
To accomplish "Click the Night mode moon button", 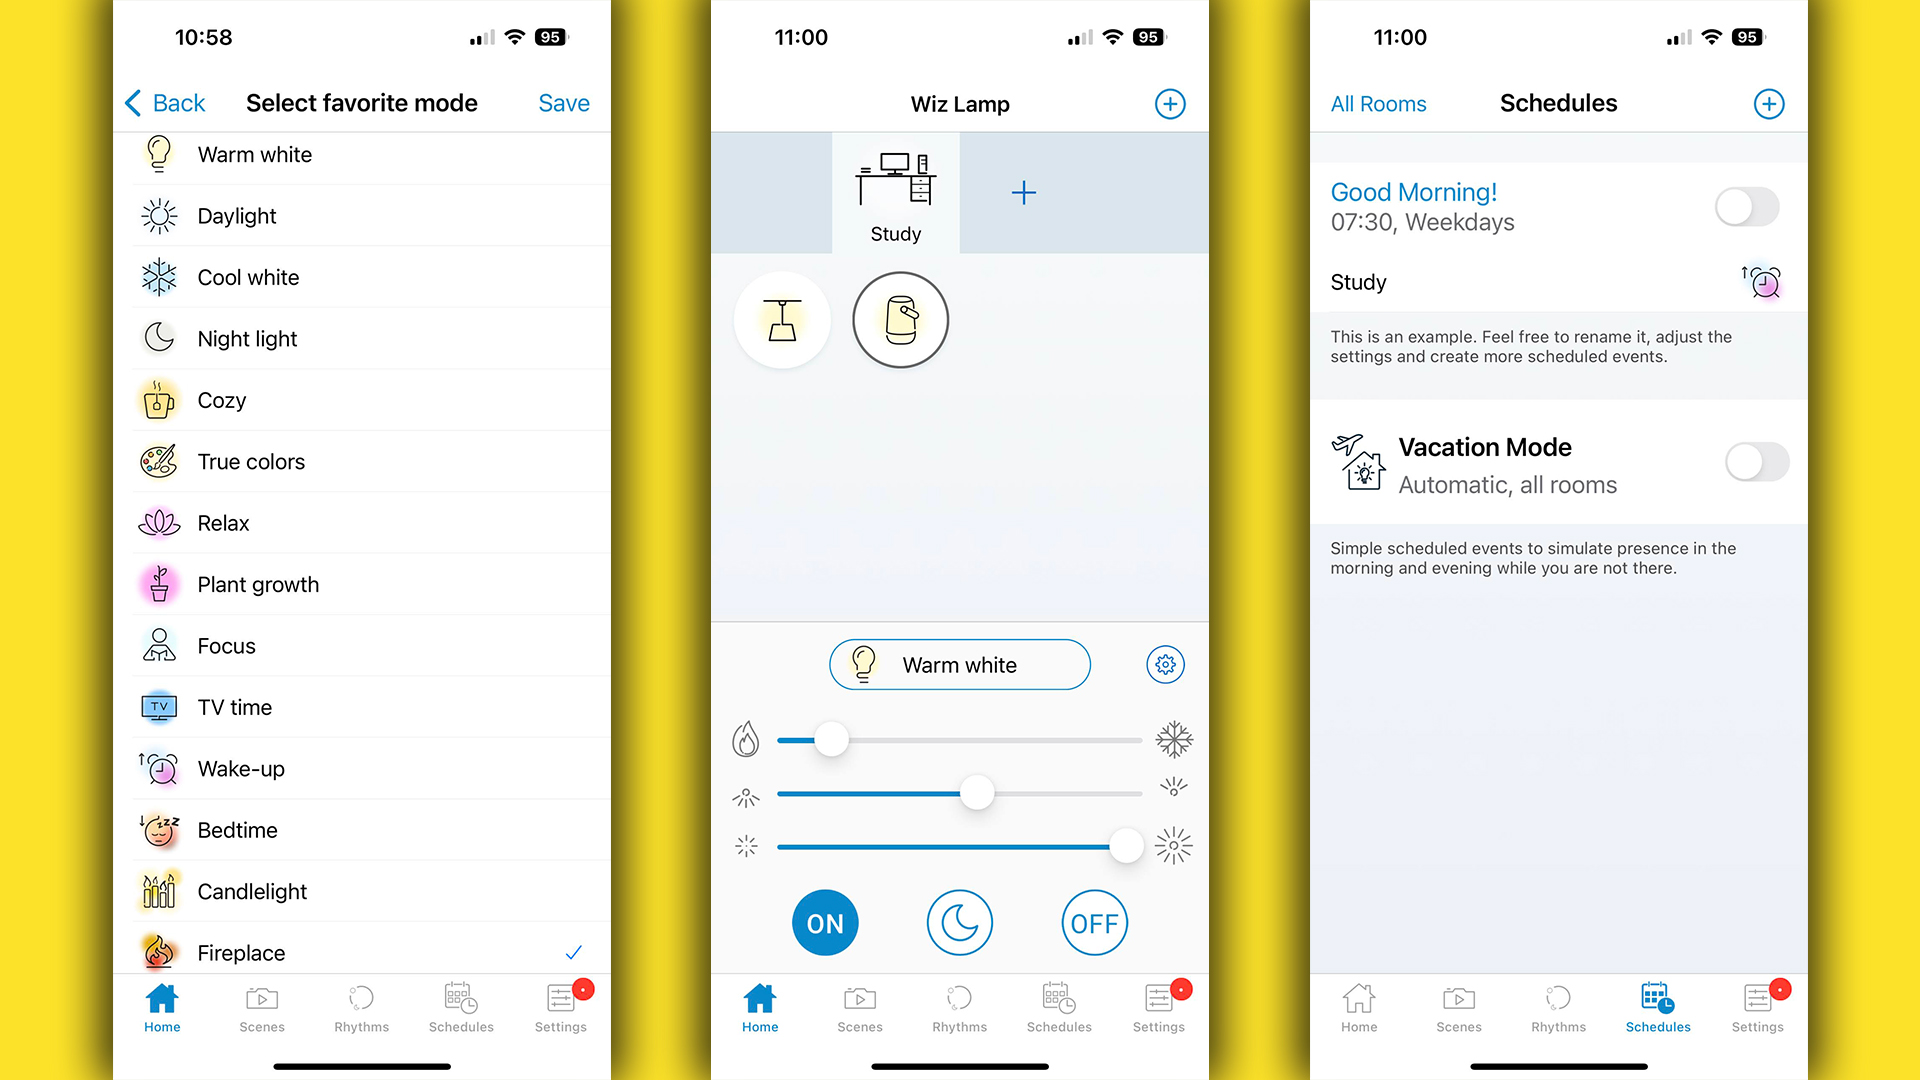I will 959,922.
